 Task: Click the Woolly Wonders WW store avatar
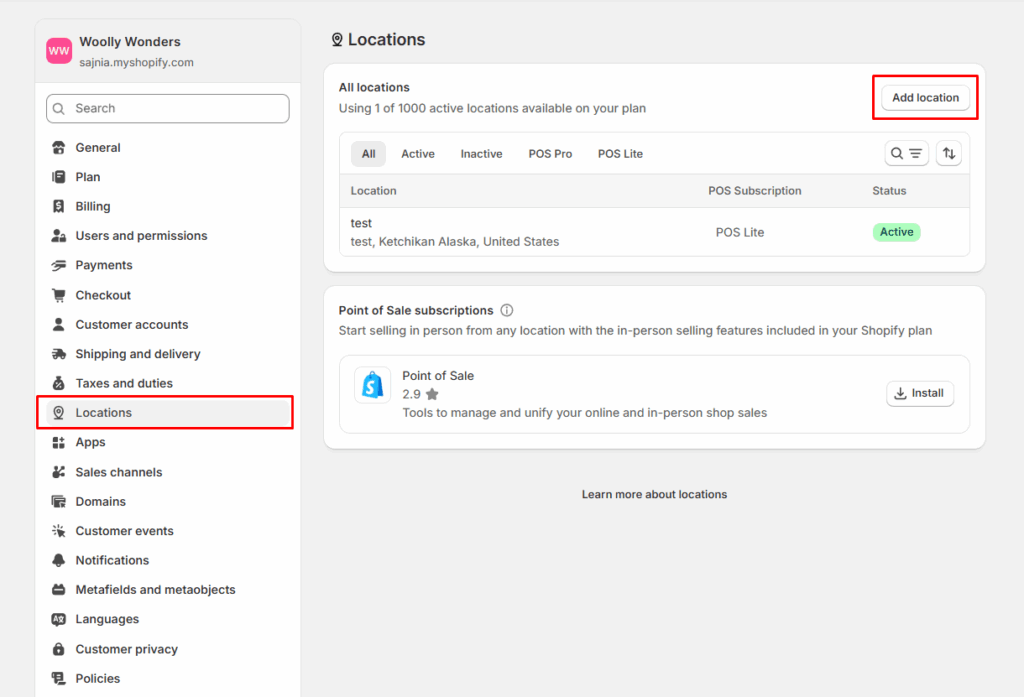pos(59,51)
